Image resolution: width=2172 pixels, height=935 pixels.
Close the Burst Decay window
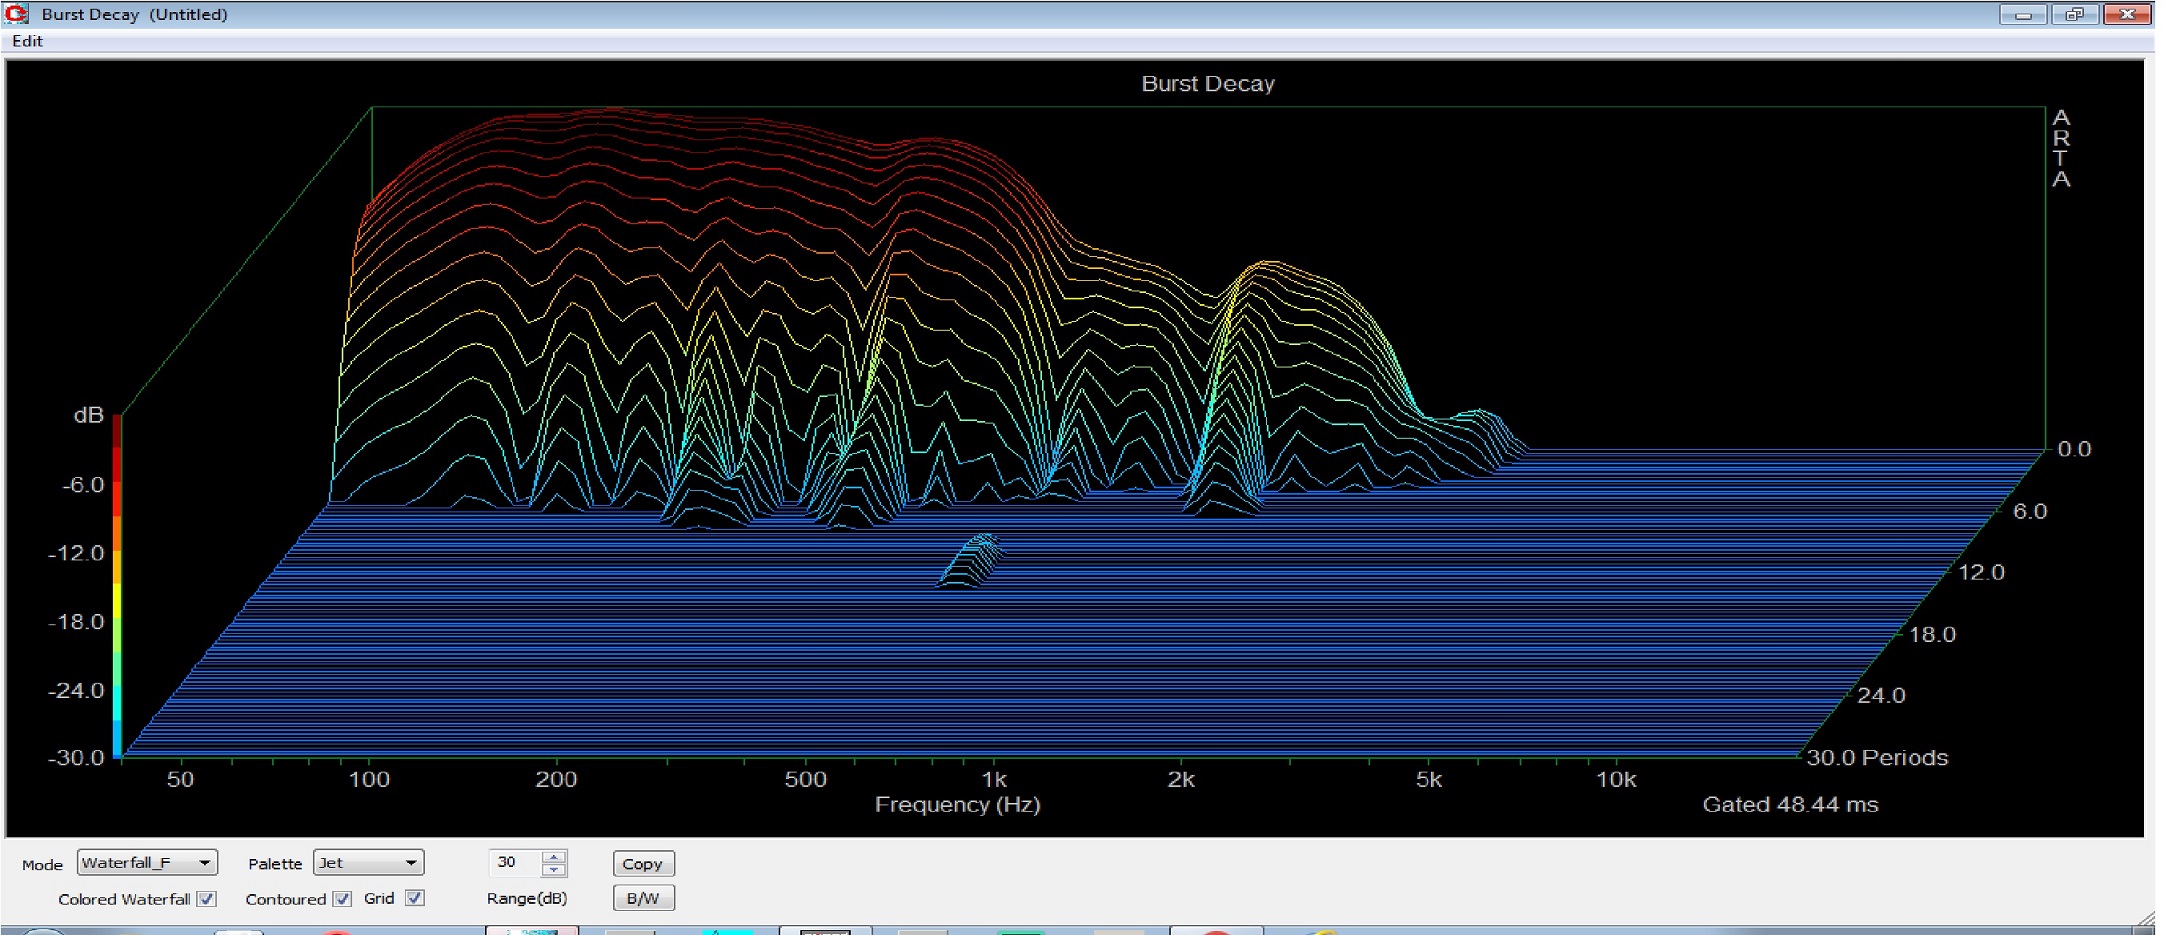2126,14
